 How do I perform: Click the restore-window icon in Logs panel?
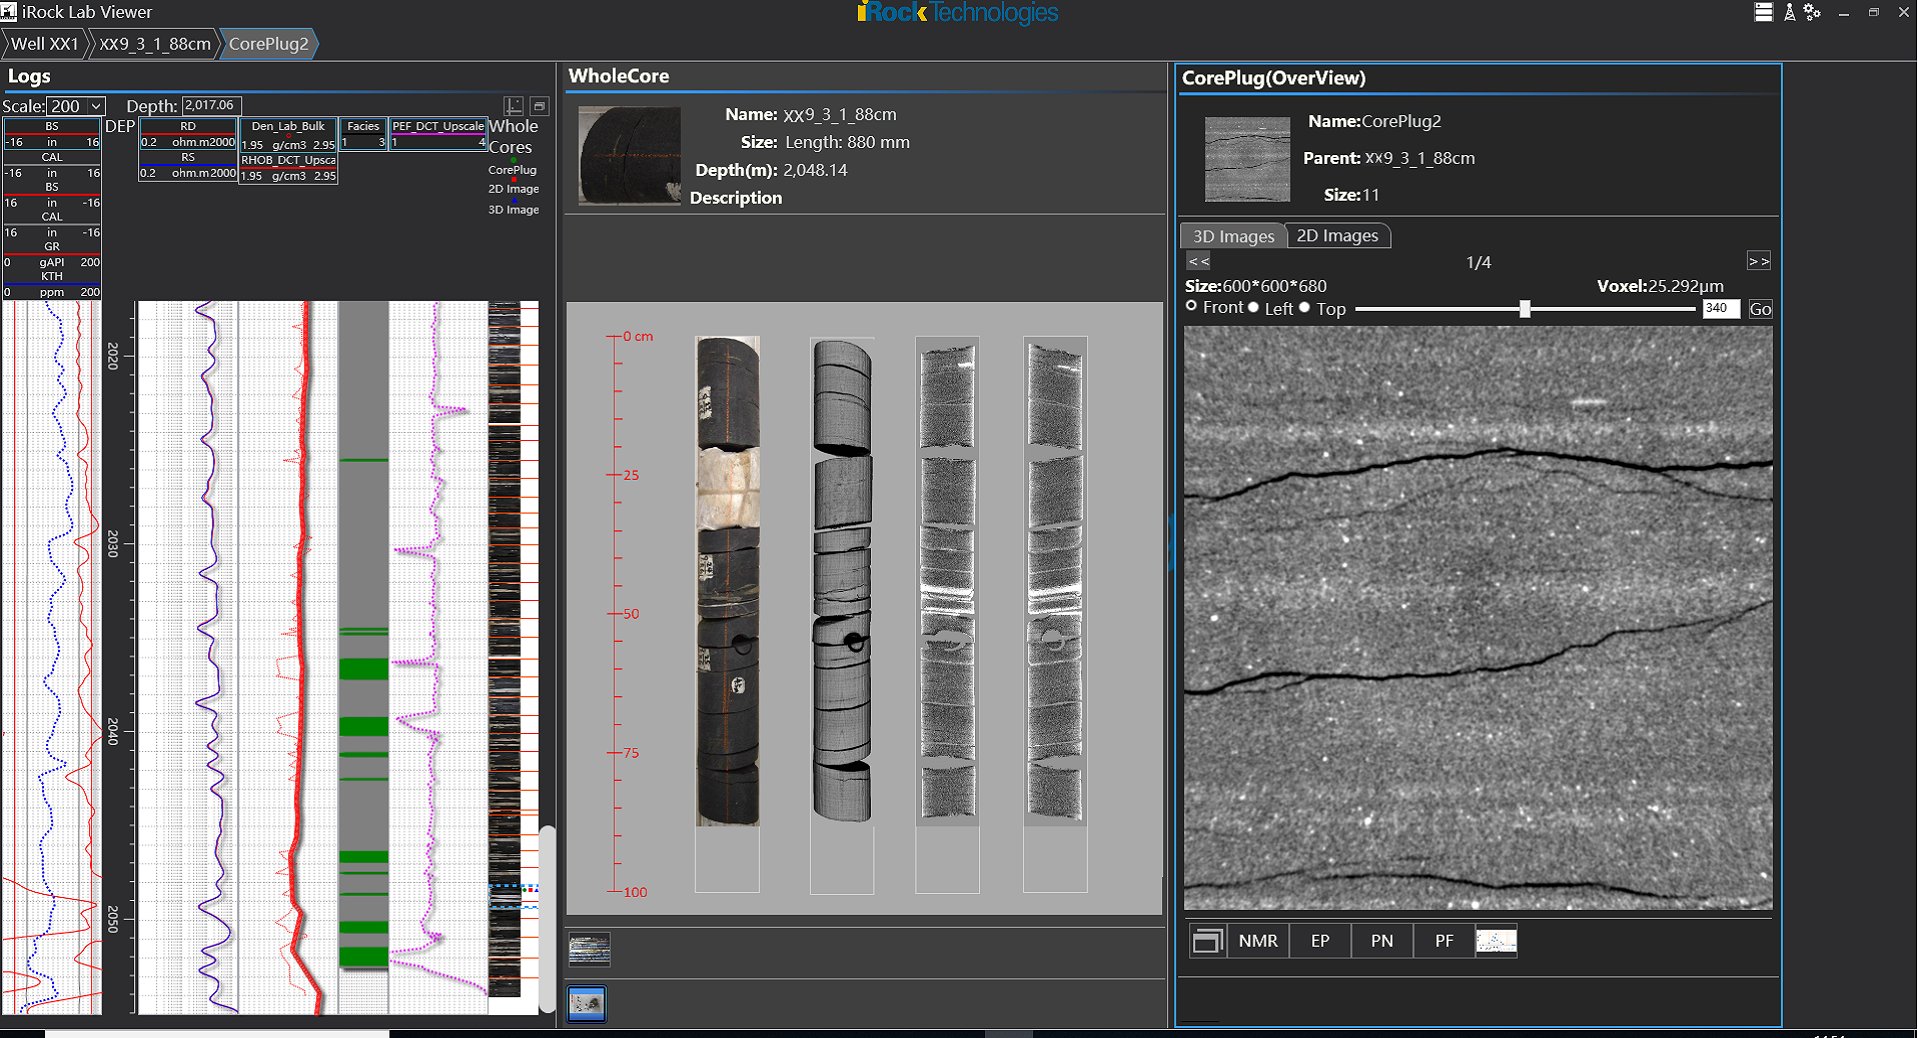(x=539, y=105)
